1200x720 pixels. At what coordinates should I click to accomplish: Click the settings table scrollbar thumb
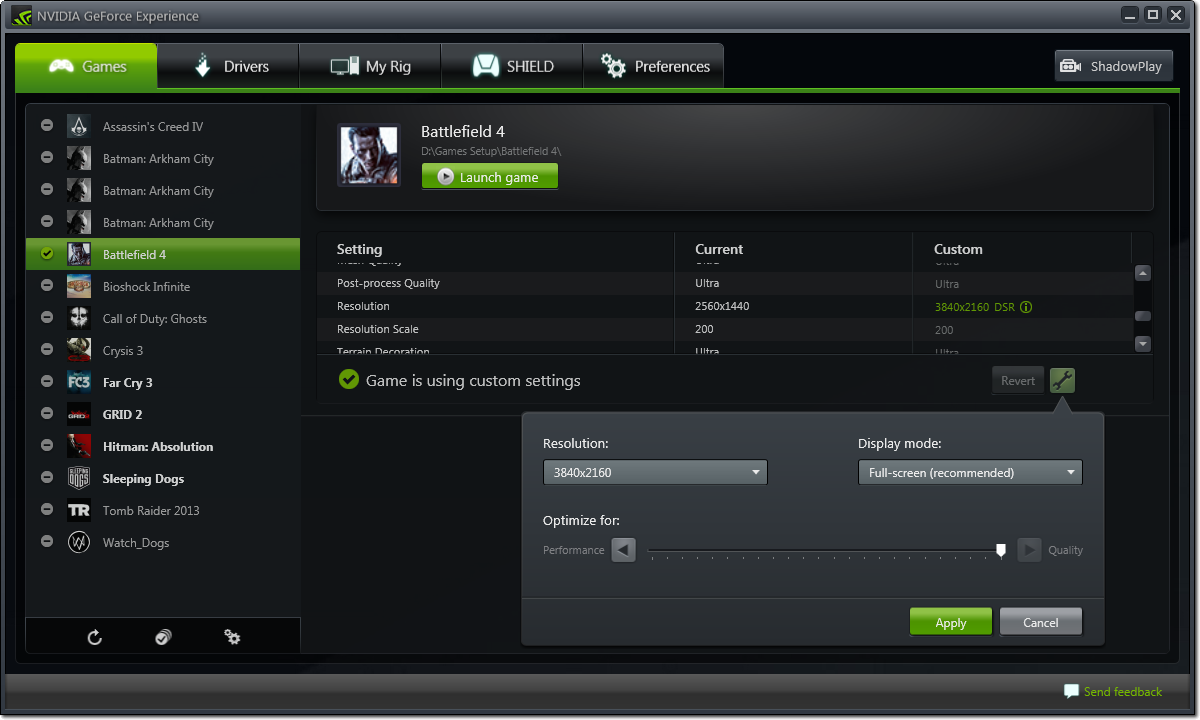[1143, 316]
